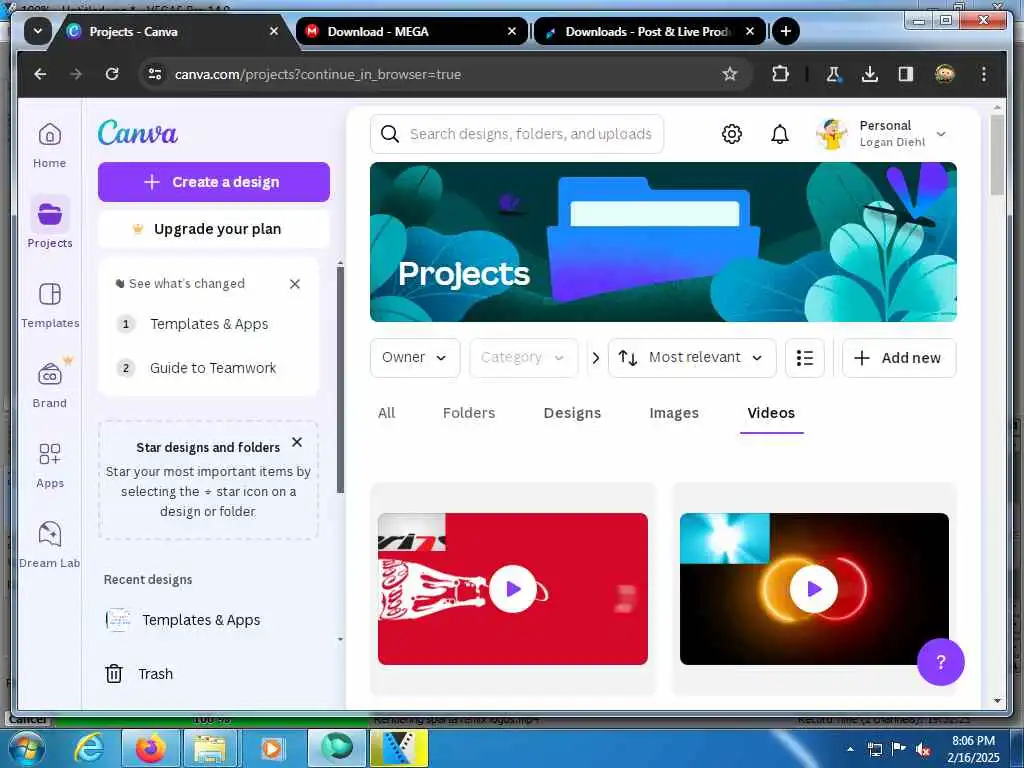
Task: Switch to list view layout
Action: click(805, 358)
